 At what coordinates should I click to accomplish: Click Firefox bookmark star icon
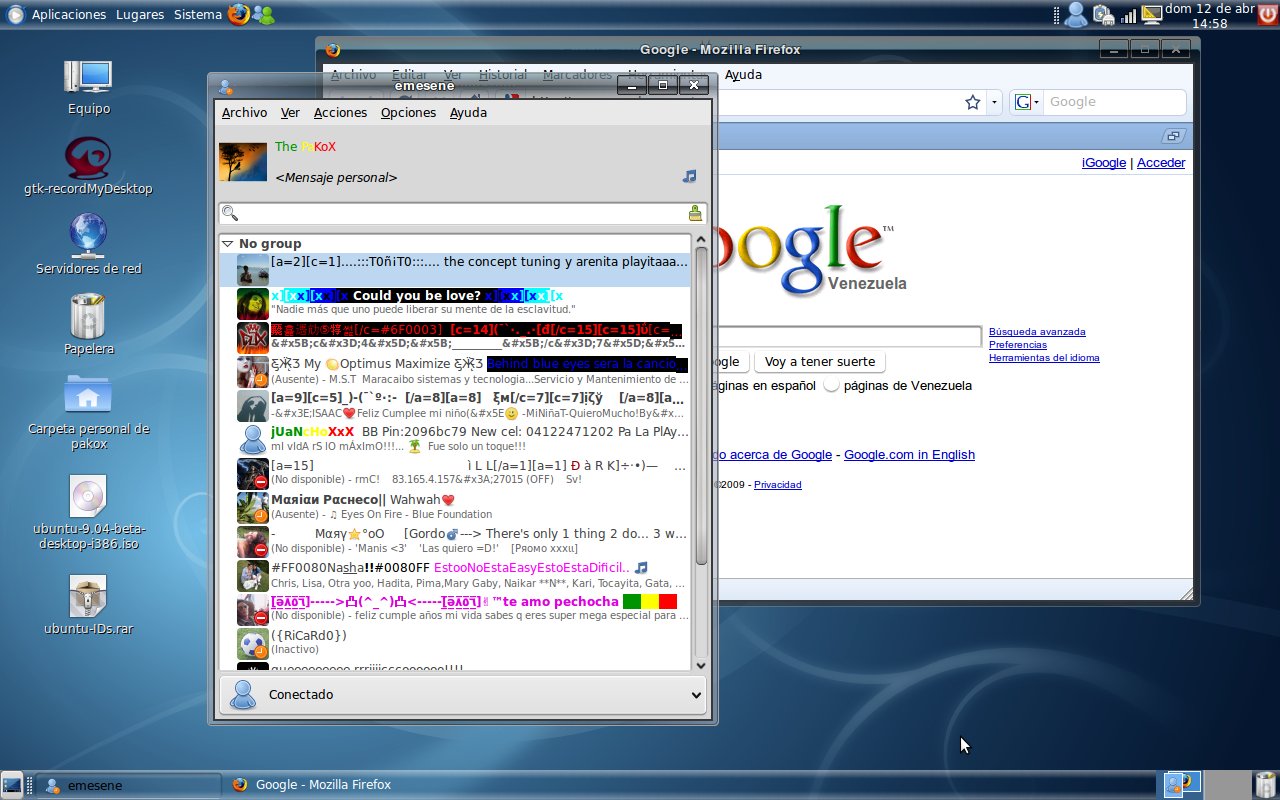(973, 102)
